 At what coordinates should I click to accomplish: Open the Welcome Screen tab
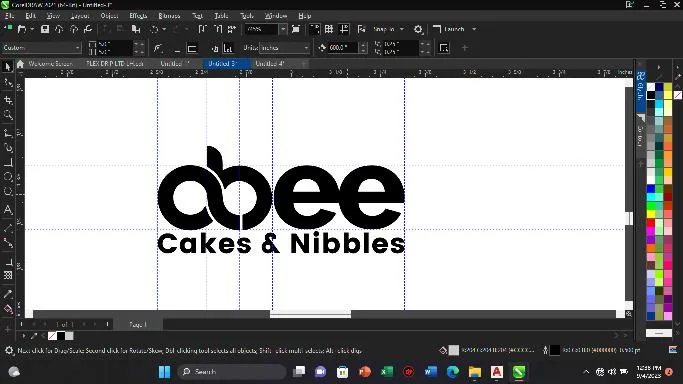pyautogui.click(x=50, y=64)
